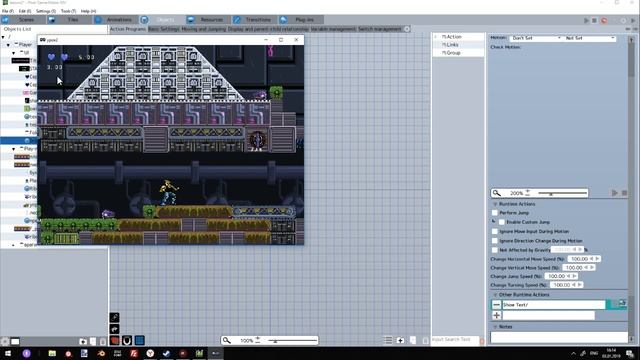
Task: Select the Group entry in list
Action: click(x=458, y=53)
